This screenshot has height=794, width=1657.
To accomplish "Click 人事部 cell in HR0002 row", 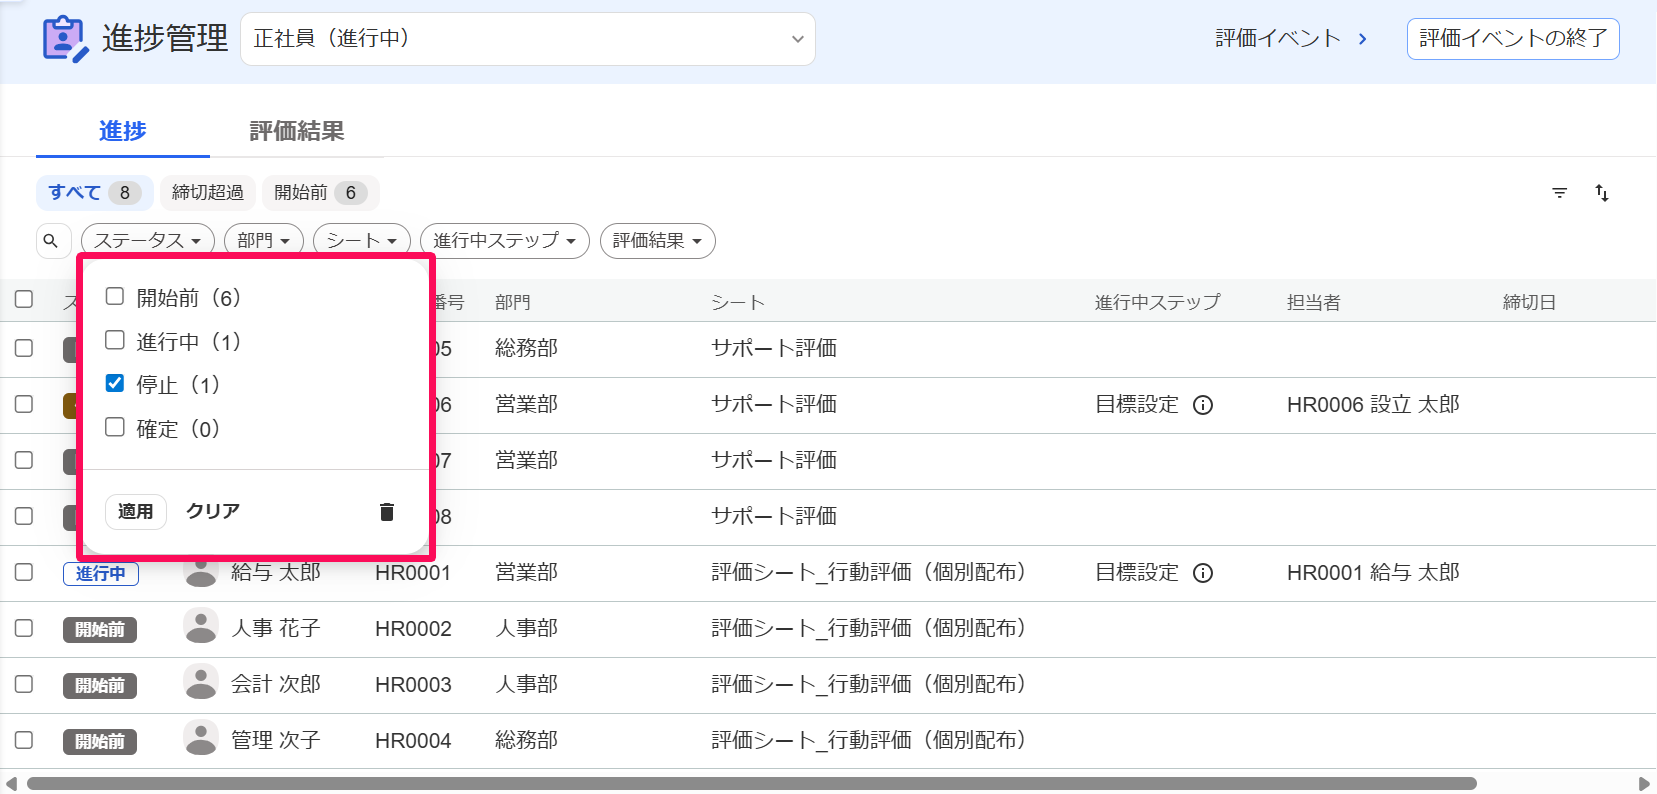I will click(x=527, y=629).
